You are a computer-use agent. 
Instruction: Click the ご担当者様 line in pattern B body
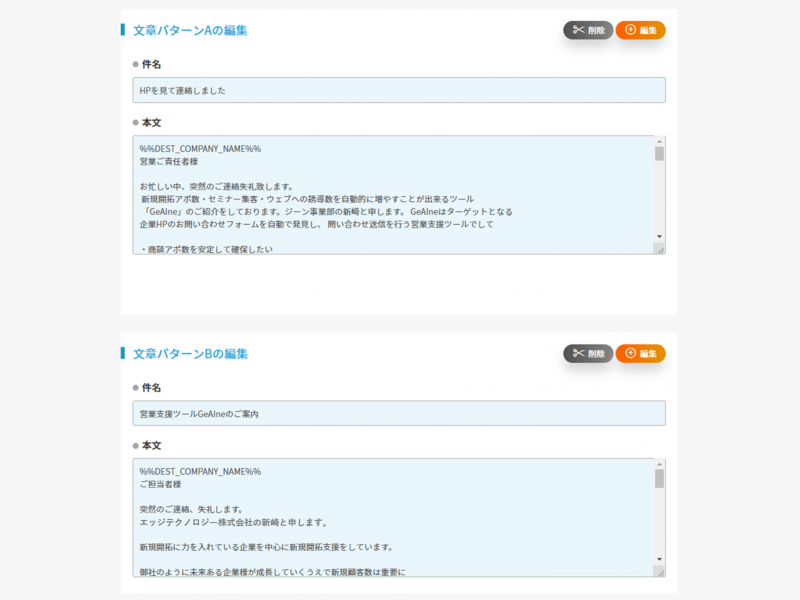pos(160,484)
